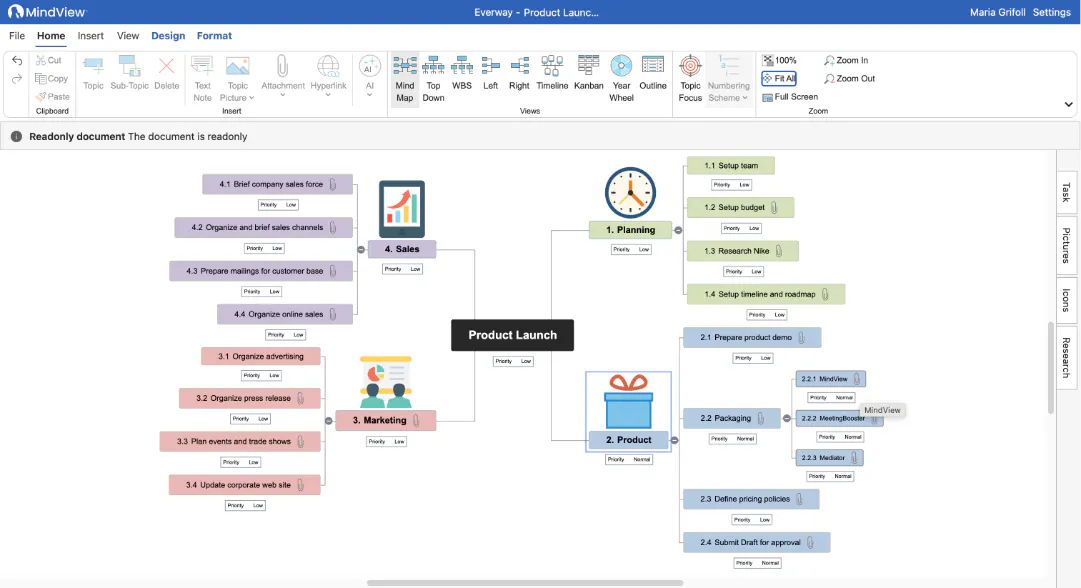This screenshot has height=588, width=1081.
Task: Click the vertical scrollbar on the right
Action: click(1051, 367)
